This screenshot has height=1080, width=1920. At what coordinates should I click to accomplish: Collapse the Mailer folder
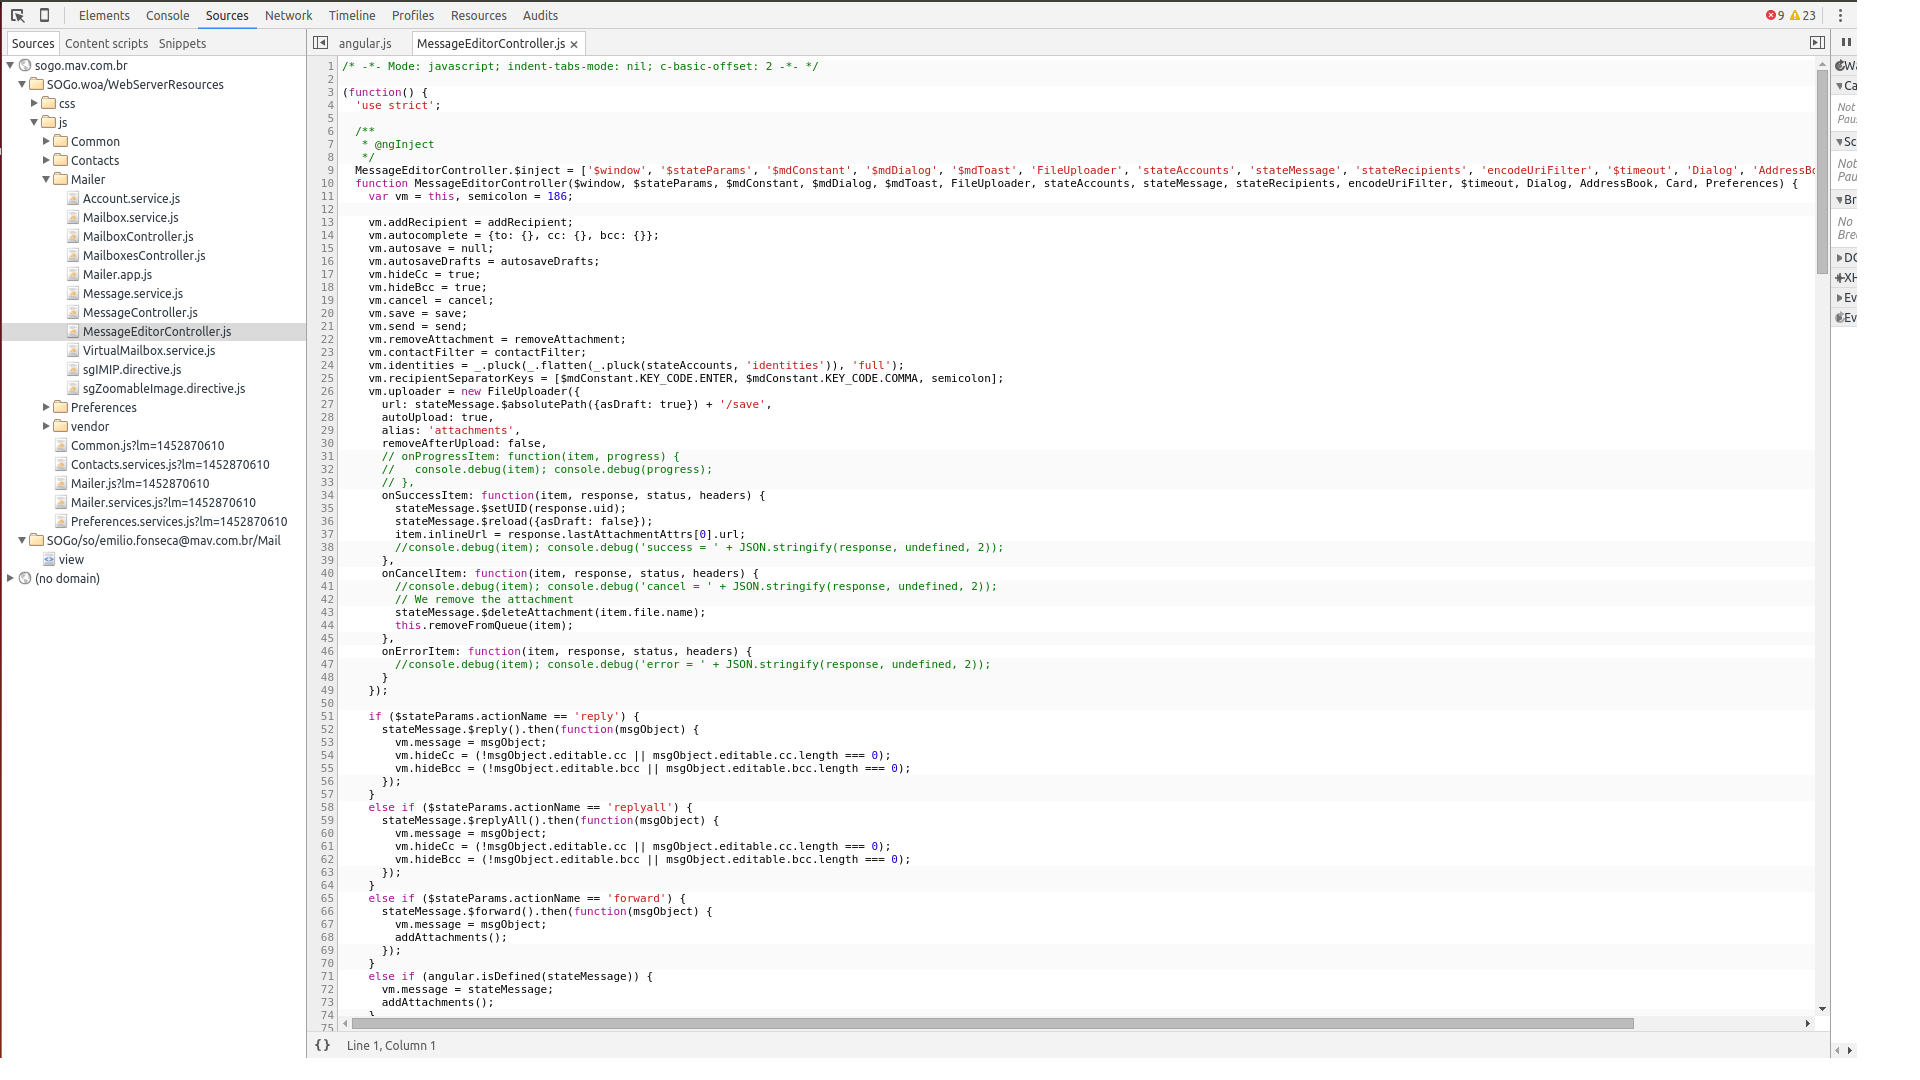point(46,179)
